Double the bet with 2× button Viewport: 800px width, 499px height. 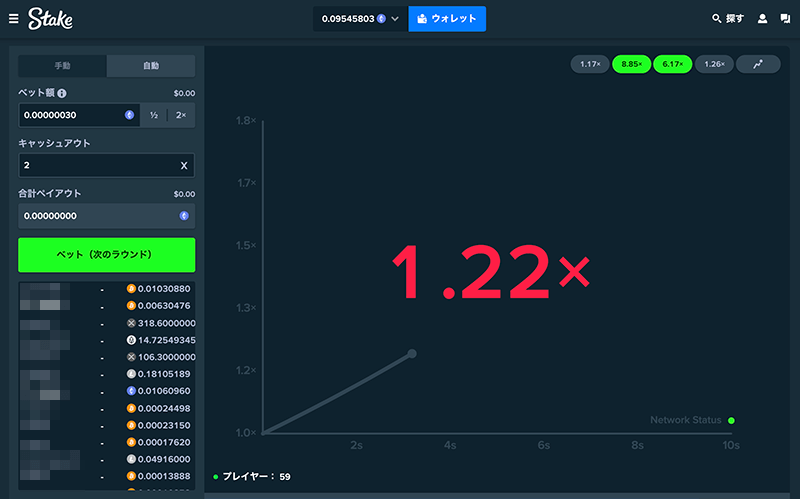click(x=181, y=115)
